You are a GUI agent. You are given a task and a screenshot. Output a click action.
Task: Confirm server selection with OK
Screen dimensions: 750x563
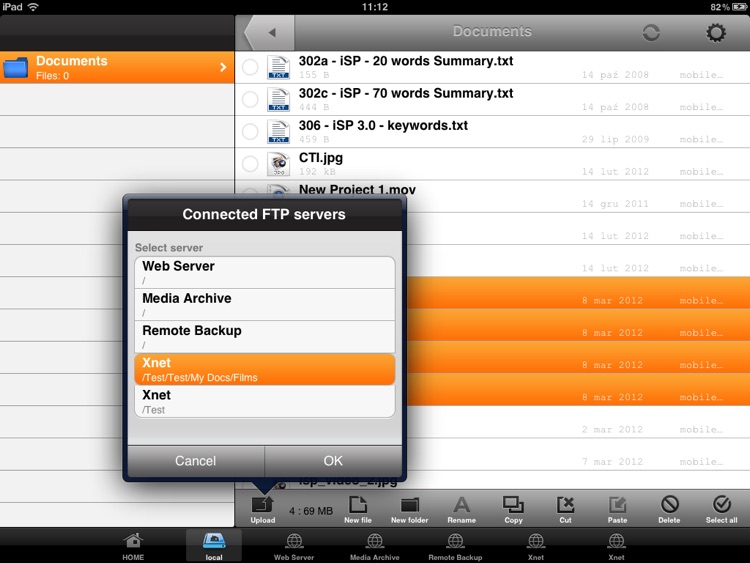(x=333, y=461)
